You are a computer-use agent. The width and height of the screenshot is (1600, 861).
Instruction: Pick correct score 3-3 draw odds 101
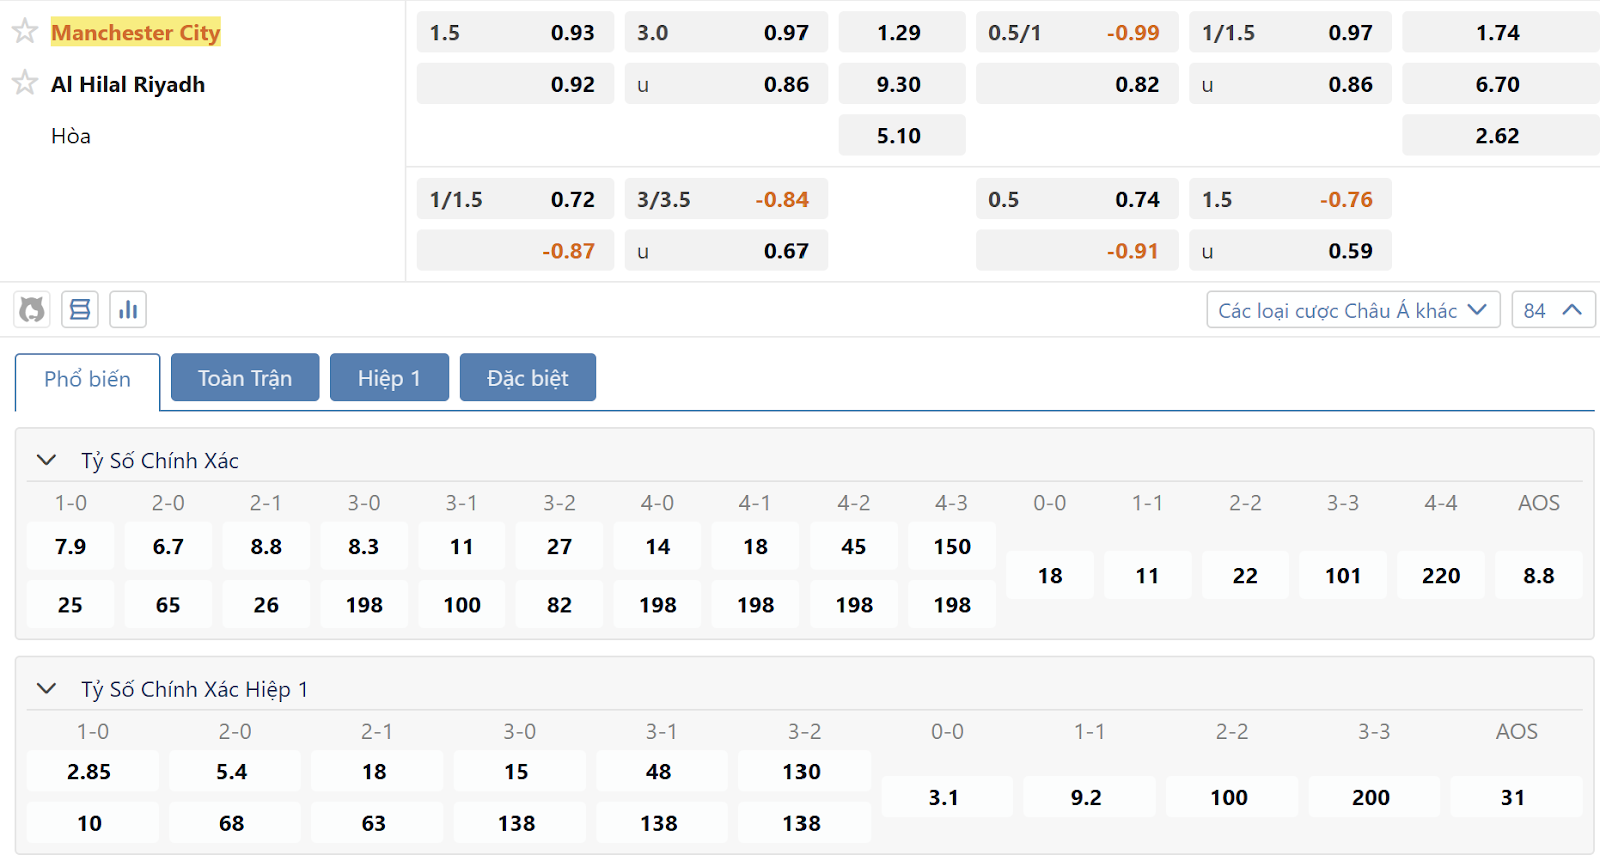pyautogui.click(x=1343, y=575)
